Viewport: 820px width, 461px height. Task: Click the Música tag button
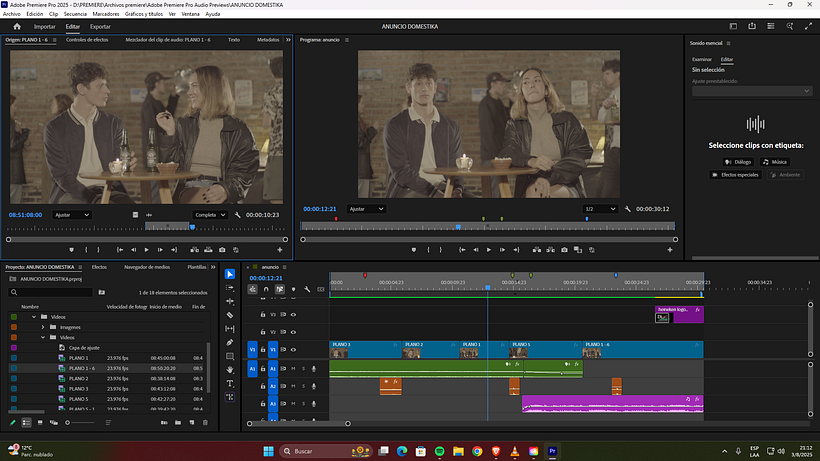coord(775,162)
